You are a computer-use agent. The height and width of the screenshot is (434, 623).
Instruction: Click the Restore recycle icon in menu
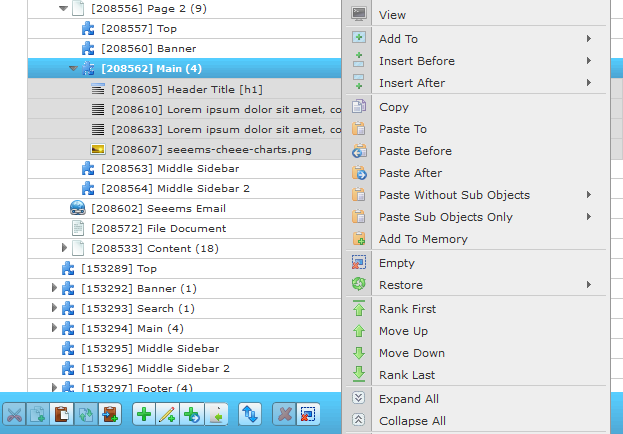click(359, 284)
